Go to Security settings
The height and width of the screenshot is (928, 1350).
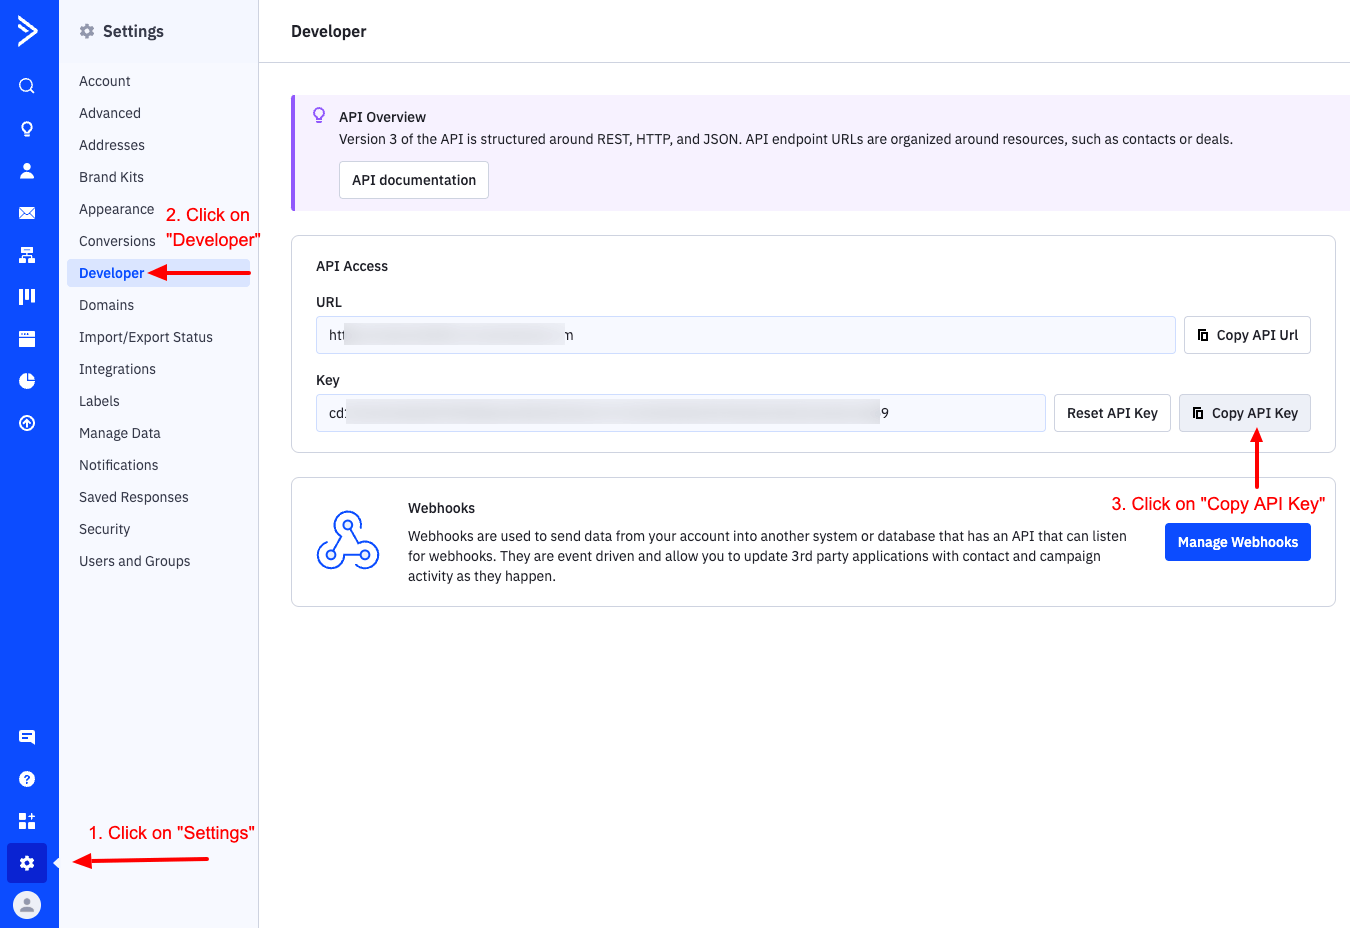[105, 529]
